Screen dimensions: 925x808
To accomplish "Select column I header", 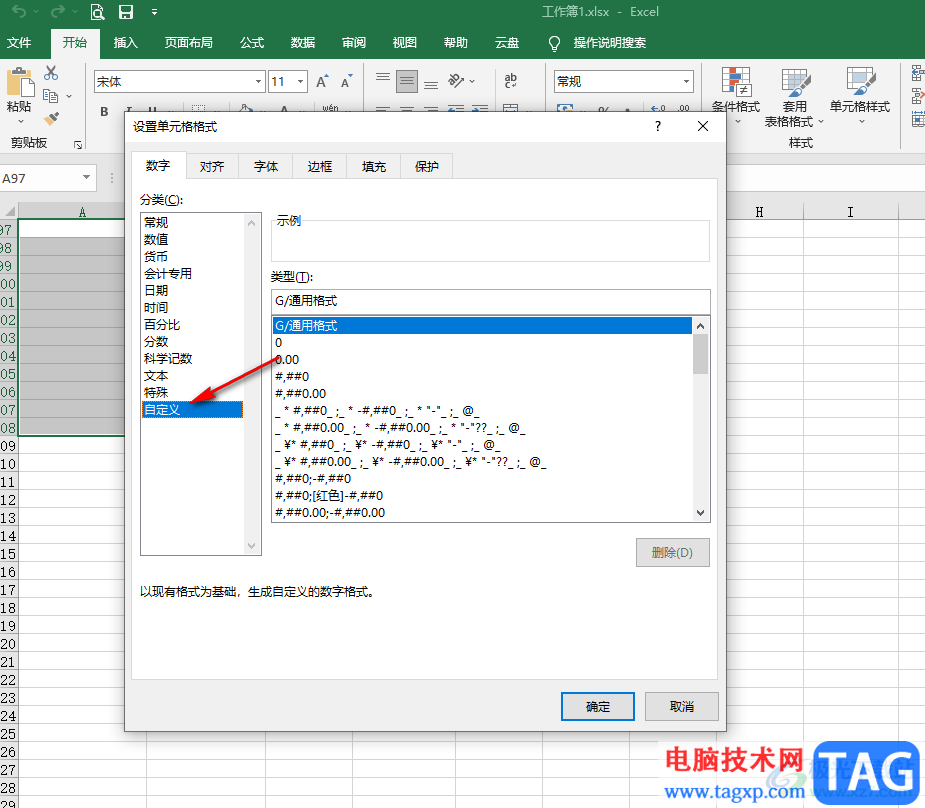I will (850, 212).
